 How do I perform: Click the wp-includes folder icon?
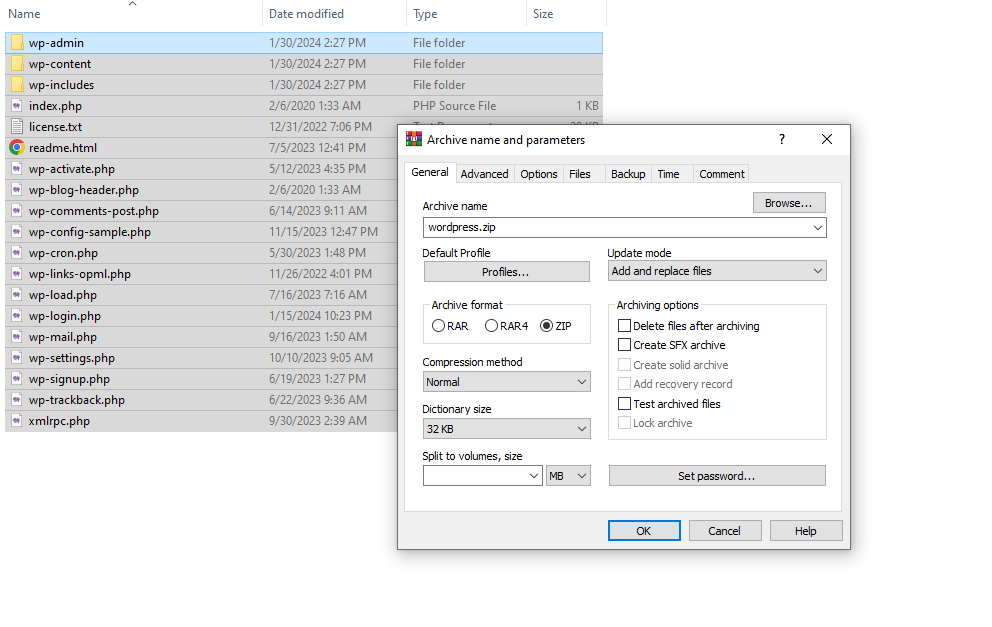coord(17,85)
